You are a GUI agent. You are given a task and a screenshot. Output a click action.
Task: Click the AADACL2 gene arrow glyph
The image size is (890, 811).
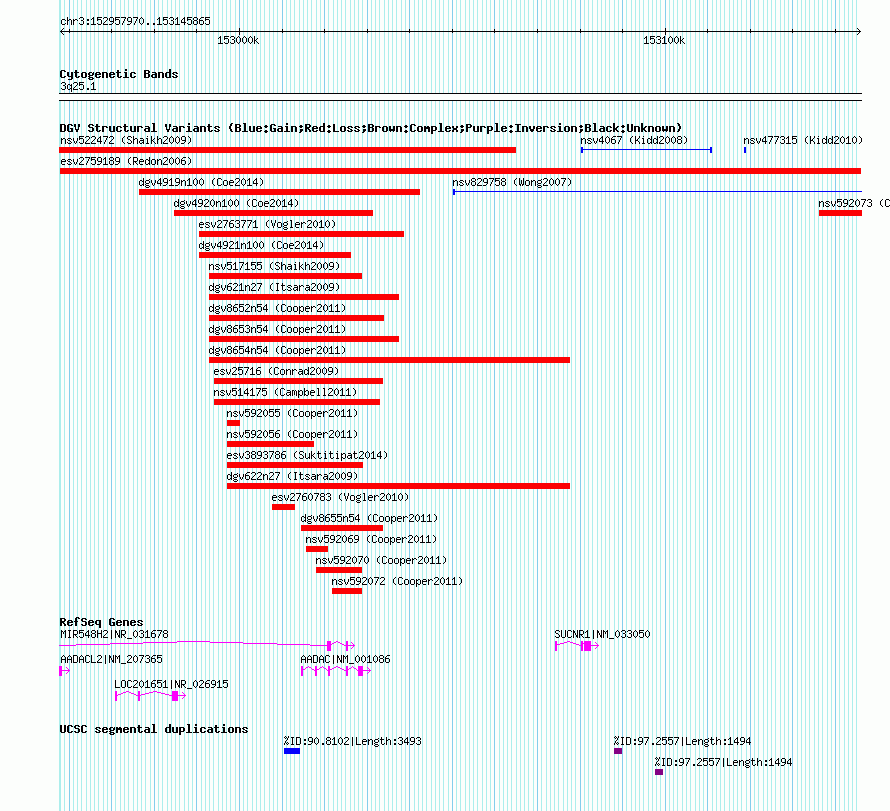point(65,671)
